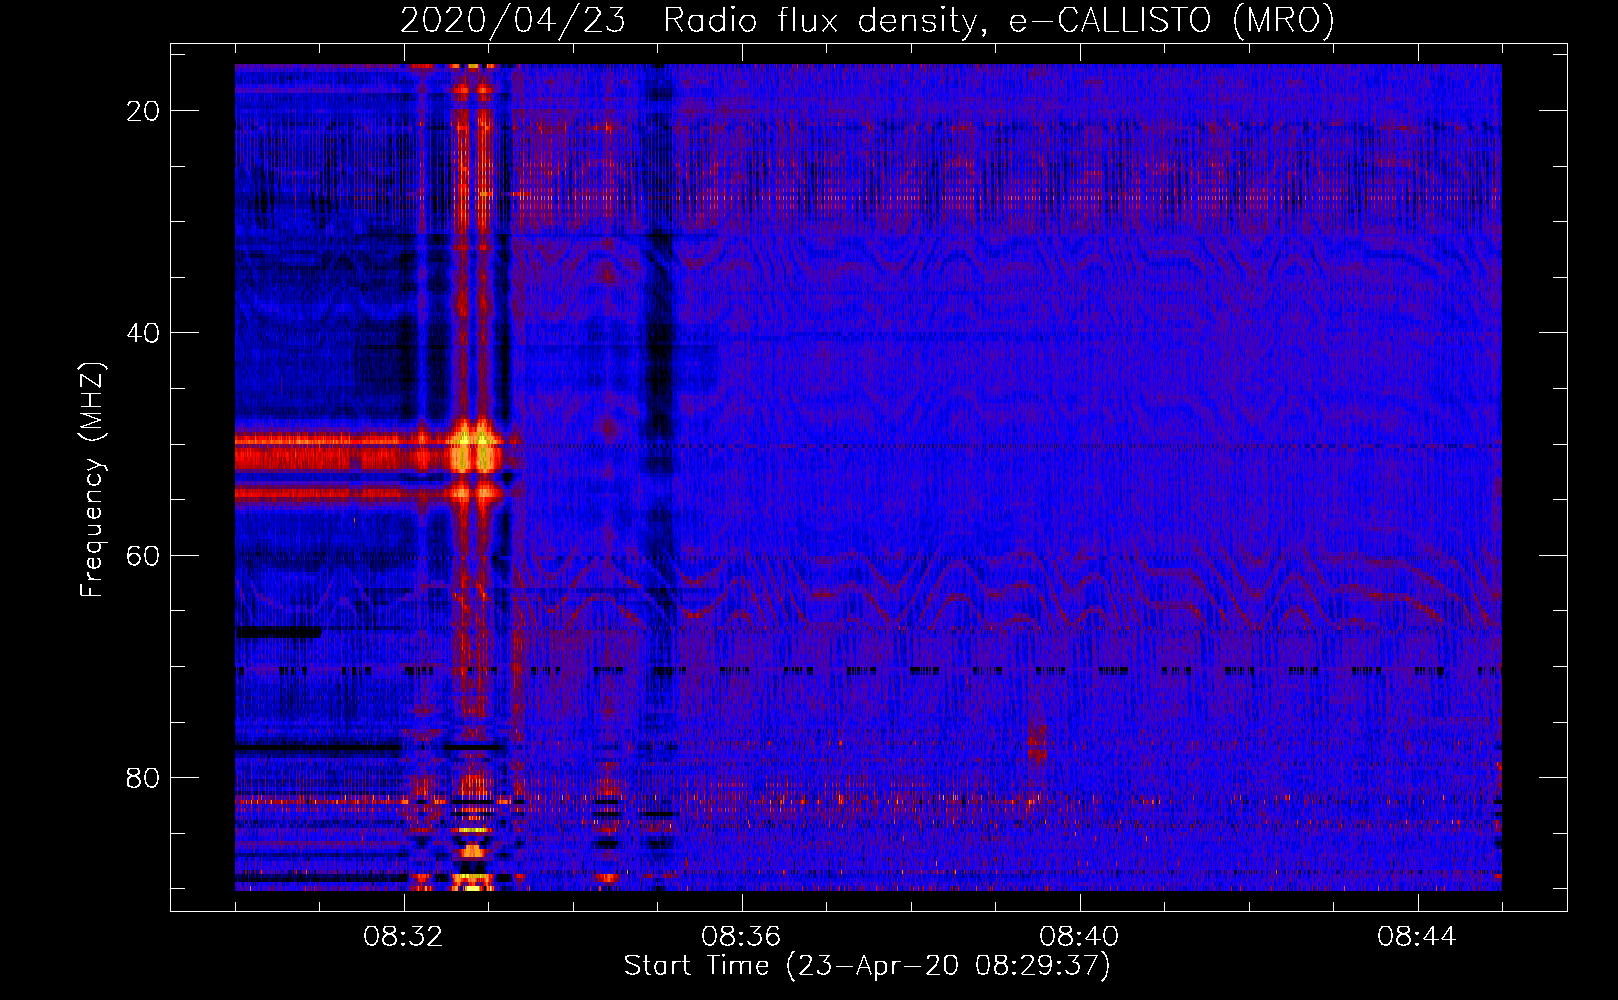Click the 40 MHz frequency tick label

point(144,333)
